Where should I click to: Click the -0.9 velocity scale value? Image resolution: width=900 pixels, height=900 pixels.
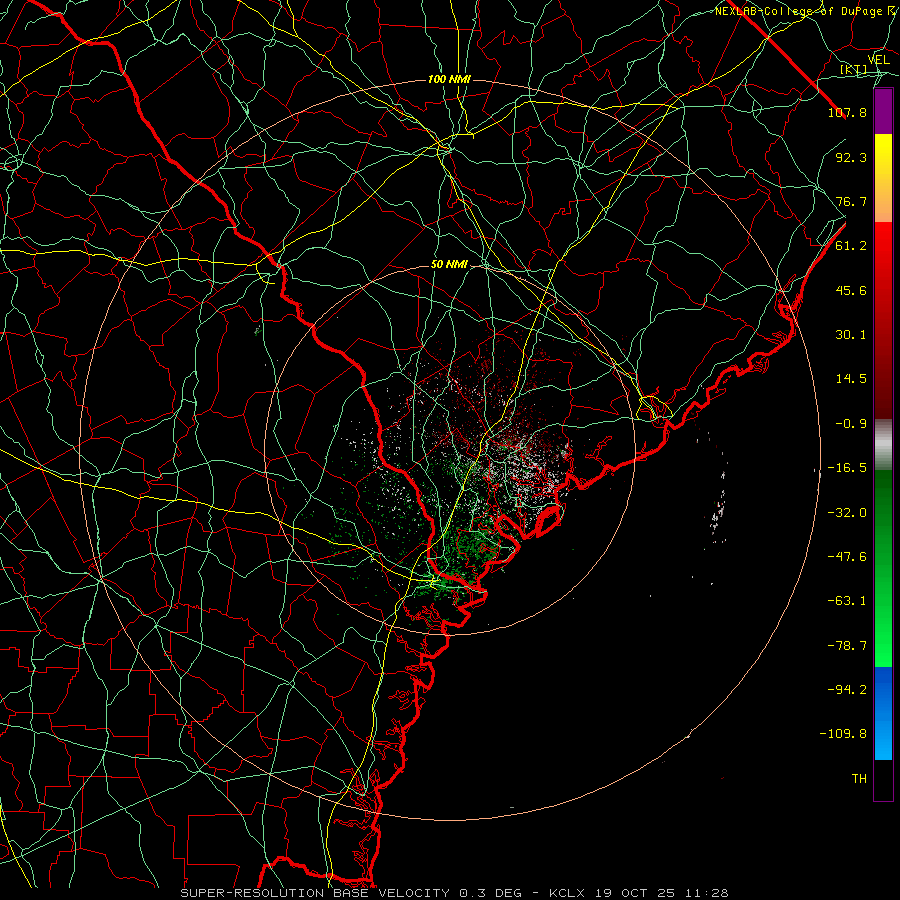(x=851, y=424)
